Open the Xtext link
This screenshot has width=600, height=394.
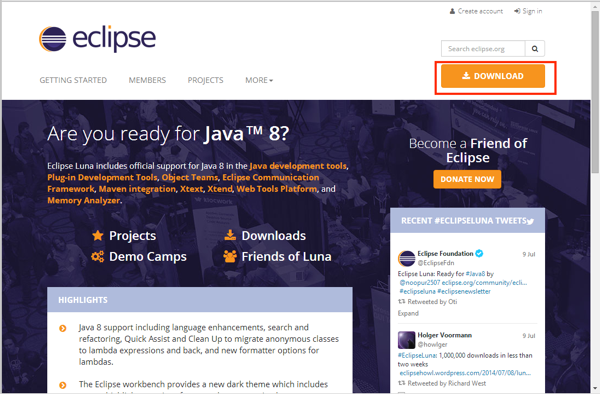click(x=191, y=189)
